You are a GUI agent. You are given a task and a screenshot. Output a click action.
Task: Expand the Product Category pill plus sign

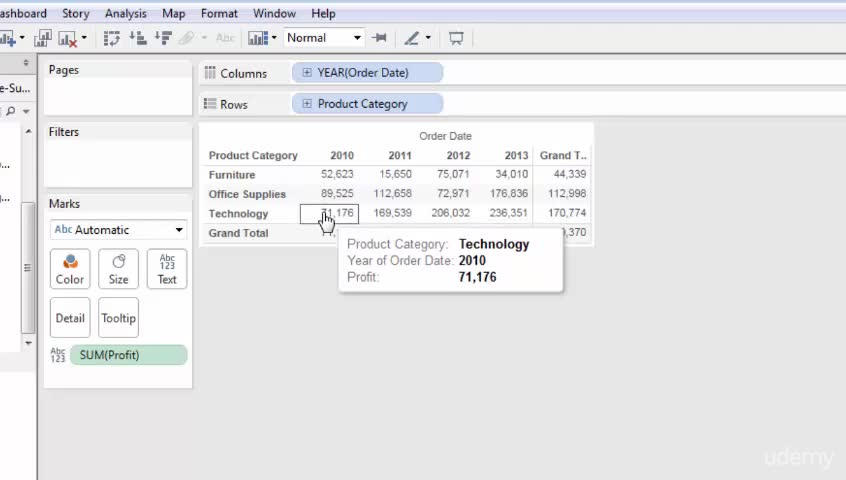tap(307, 104)
